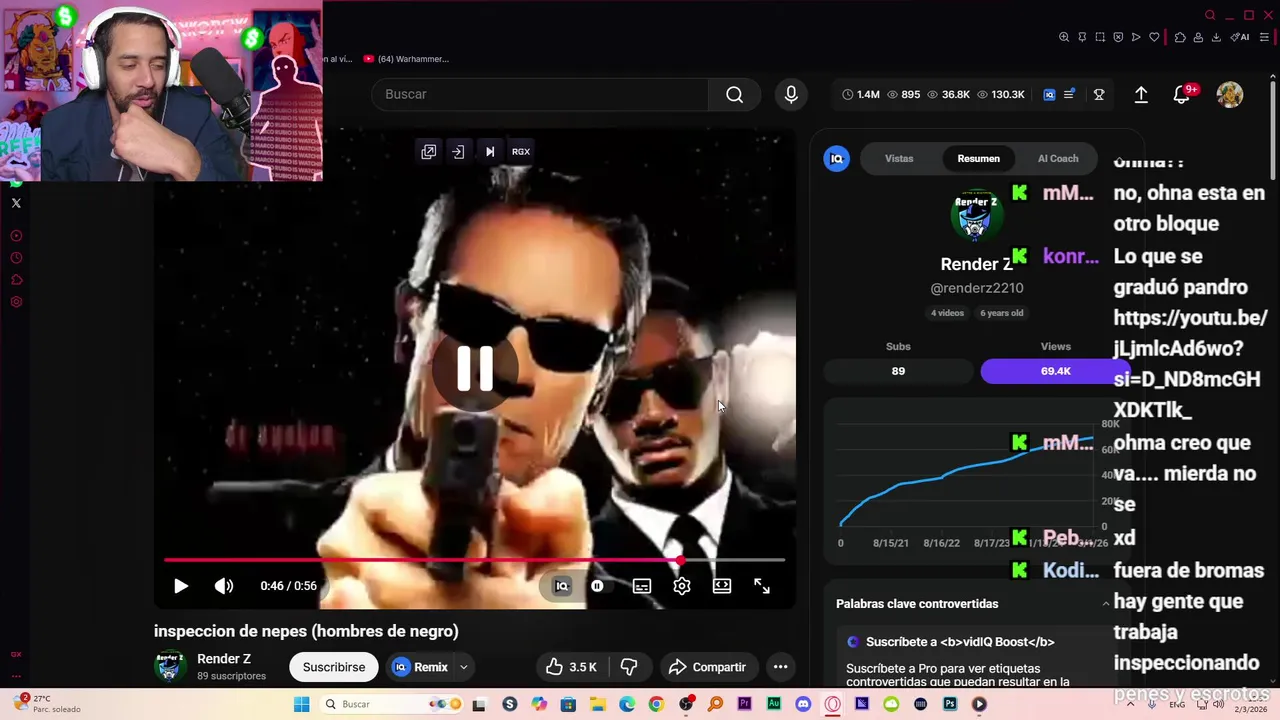1280x720 pixels.
Task: Click the pop-out video icon above player
Action: (x=429, y=152)
